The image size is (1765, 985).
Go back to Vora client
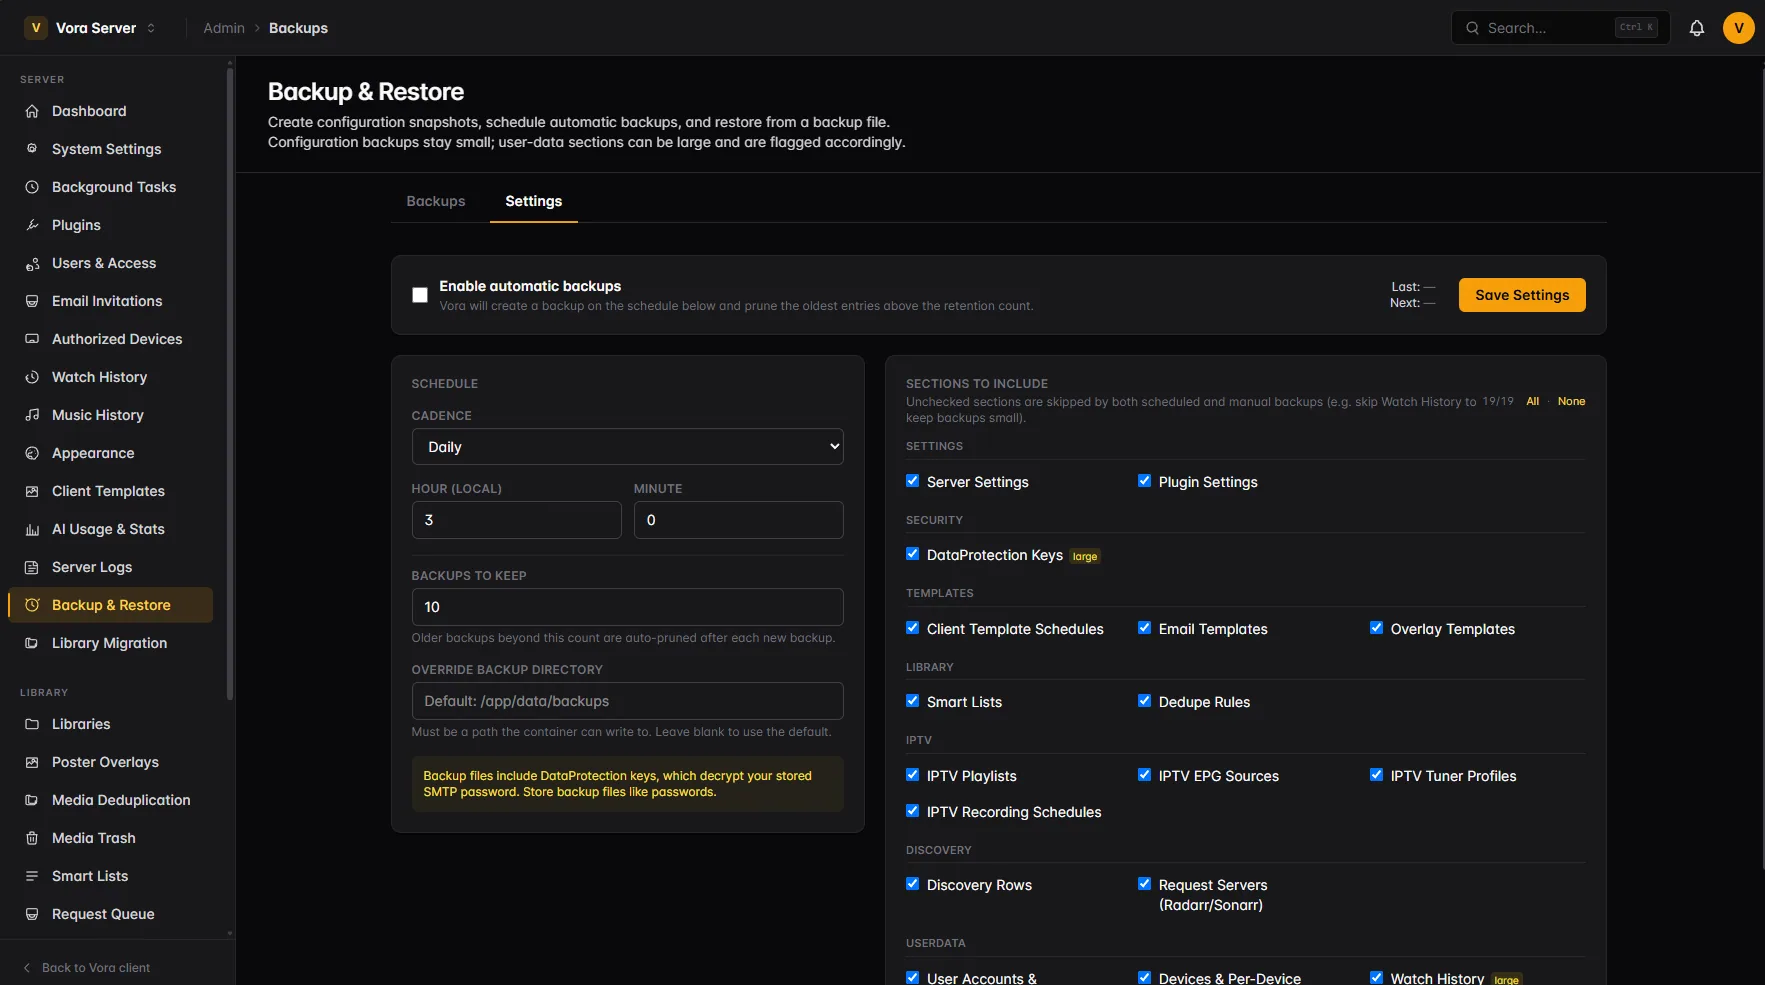point(87,968)
